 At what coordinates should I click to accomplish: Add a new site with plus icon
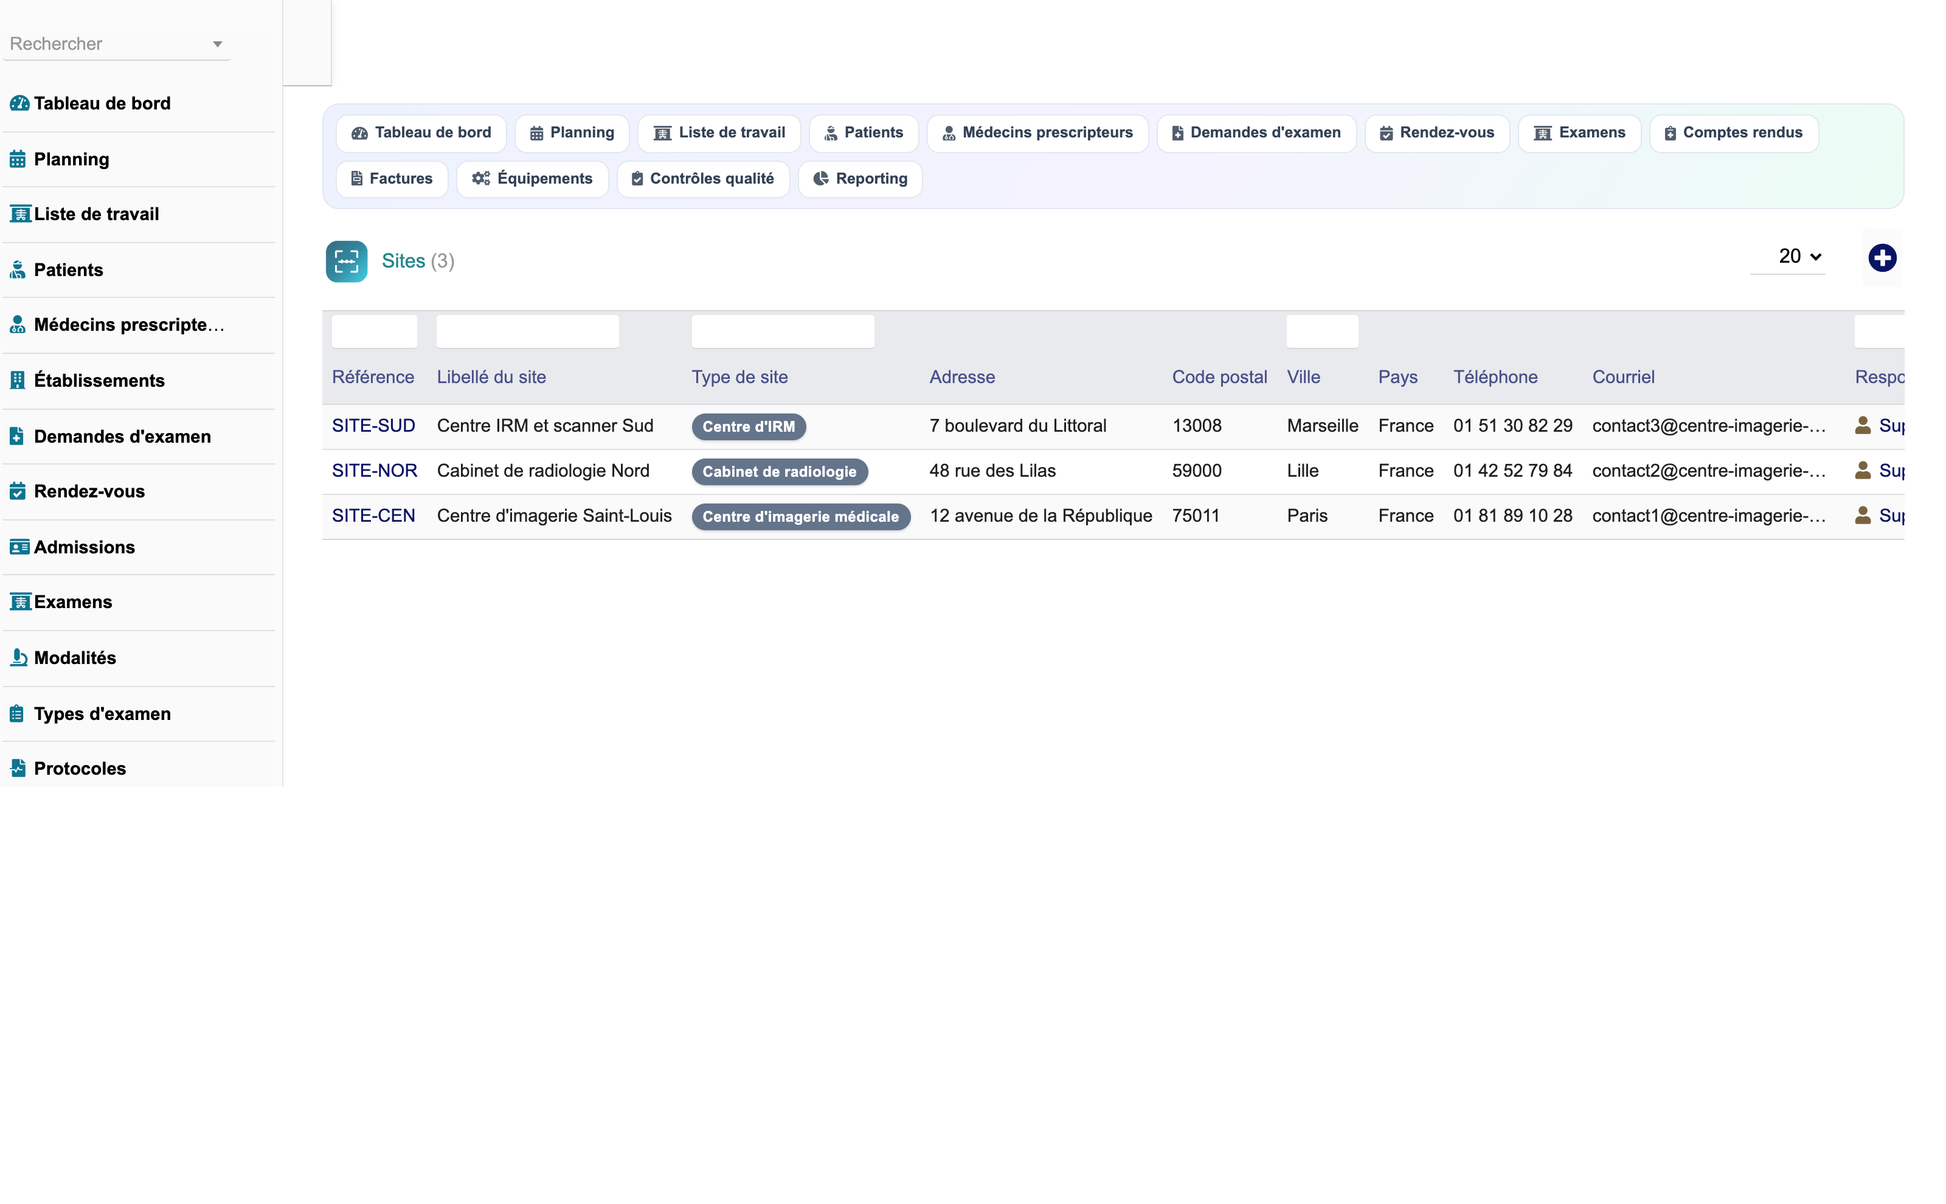click(1882, 258)
